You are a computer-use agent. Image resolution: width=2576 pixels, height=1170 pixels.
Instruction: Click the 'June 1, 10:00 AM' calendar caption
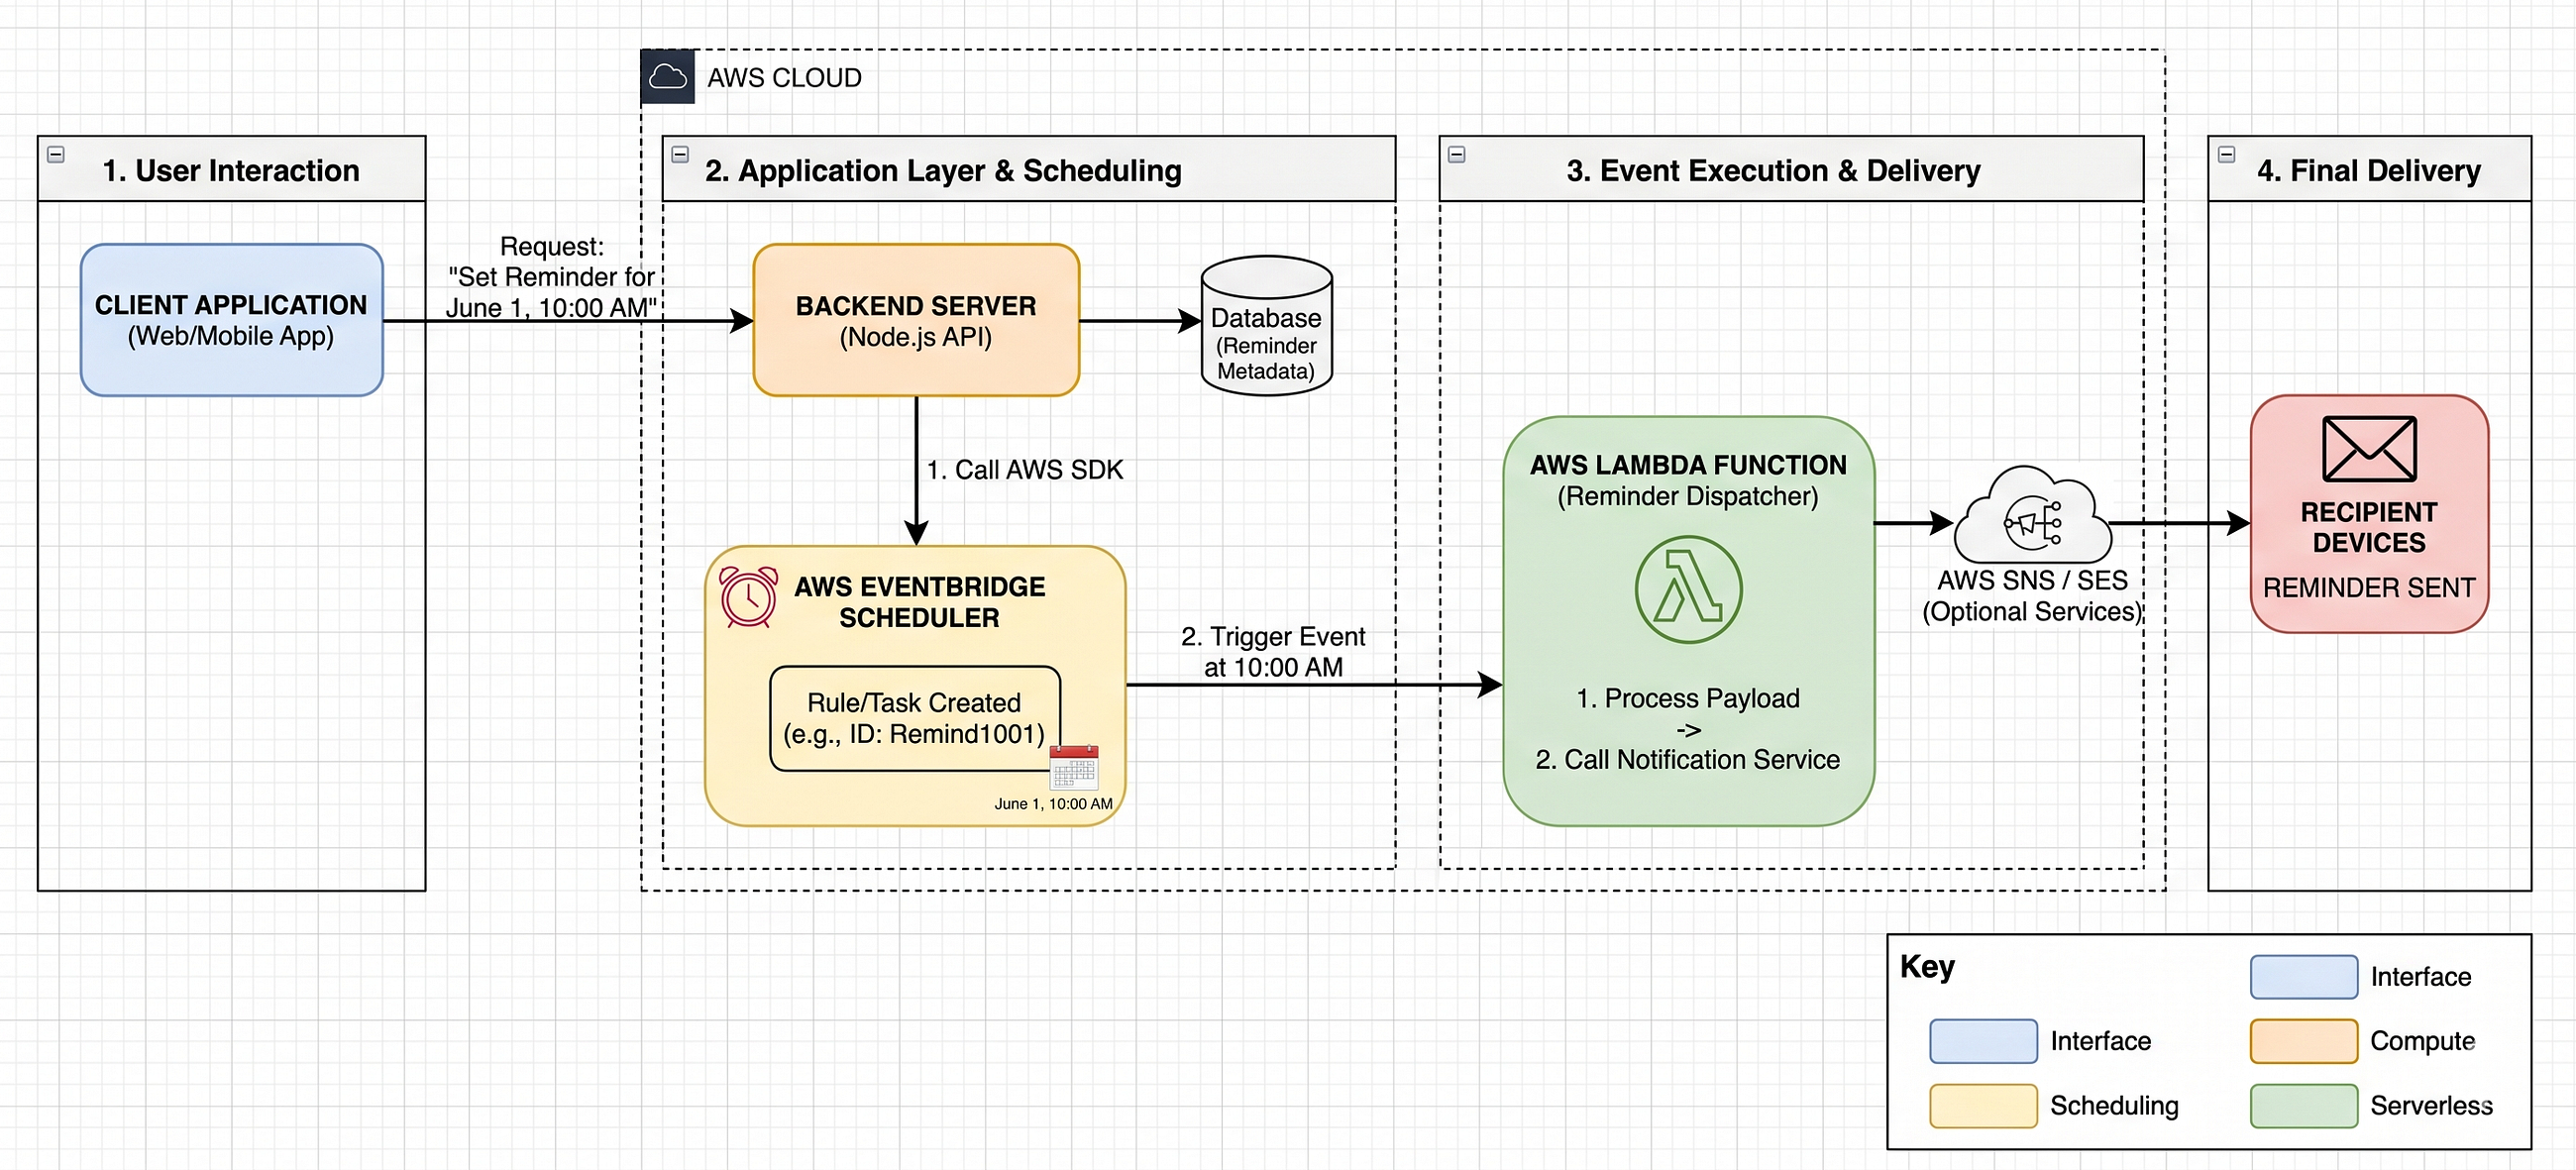[1053, 804]
